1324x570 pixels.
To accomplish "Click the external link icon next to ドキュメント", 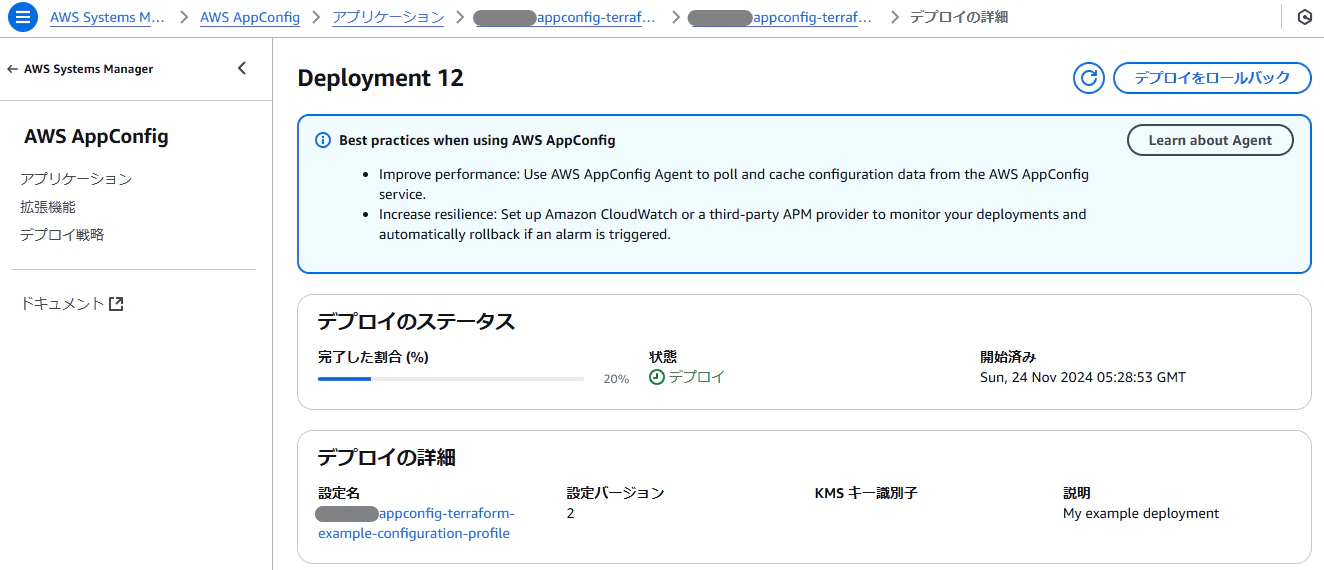I will coord(116,304).
